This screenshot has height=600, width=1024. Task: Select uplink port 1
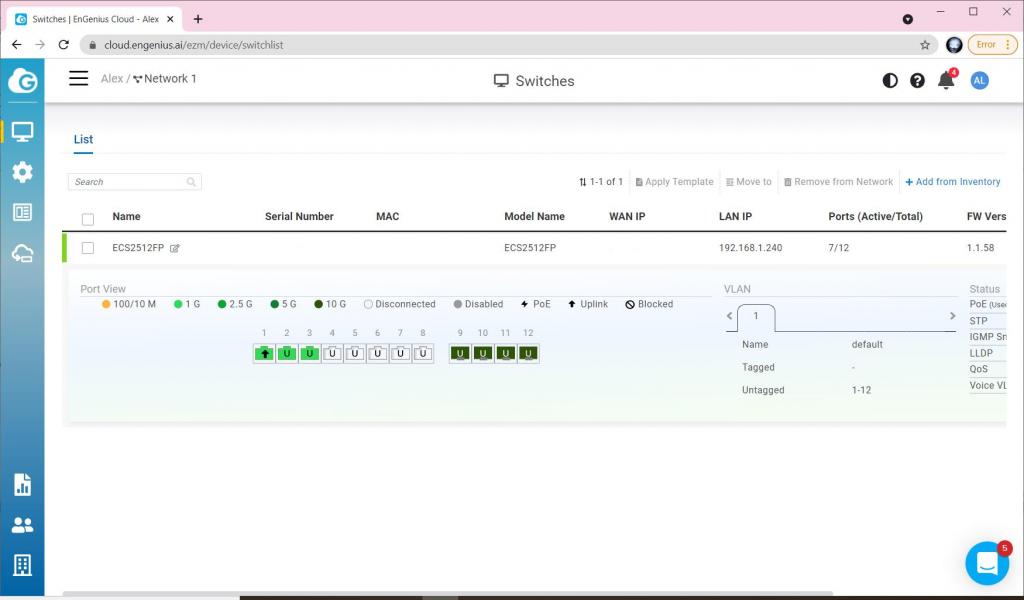264,353
